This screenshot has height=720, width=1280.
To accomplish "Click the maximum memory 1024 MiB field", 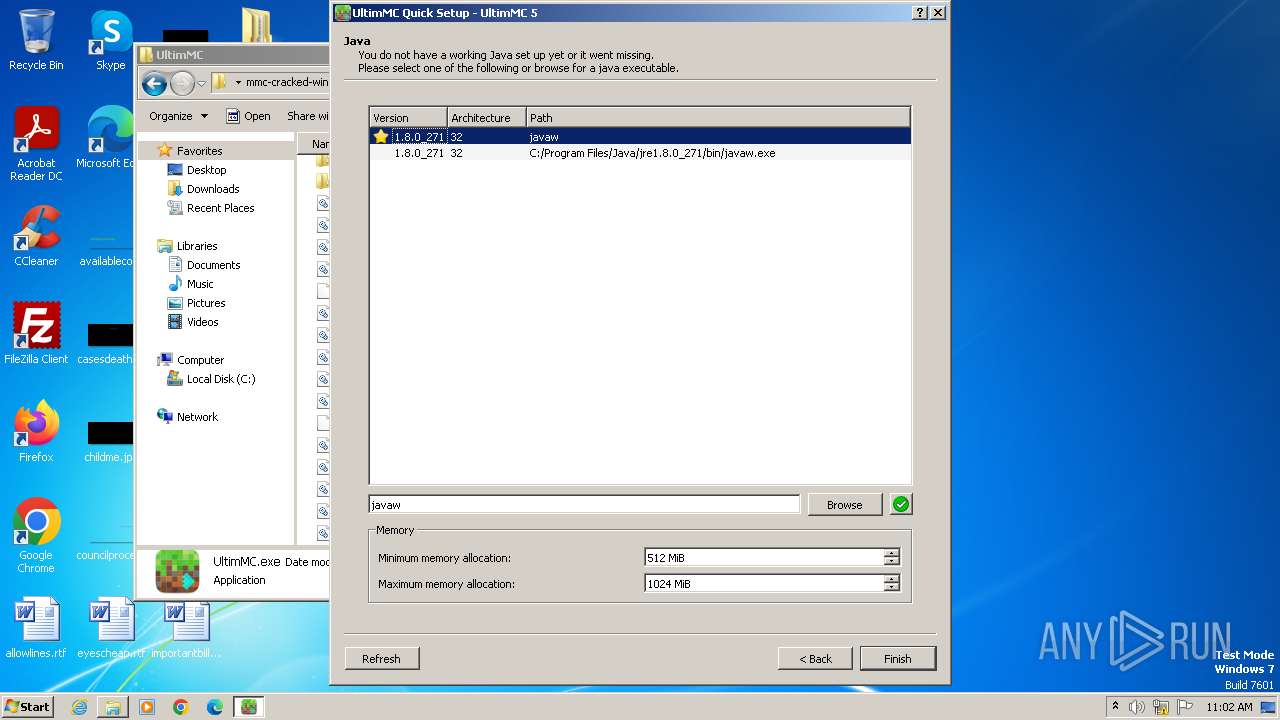I will click(x=764, y=584).
